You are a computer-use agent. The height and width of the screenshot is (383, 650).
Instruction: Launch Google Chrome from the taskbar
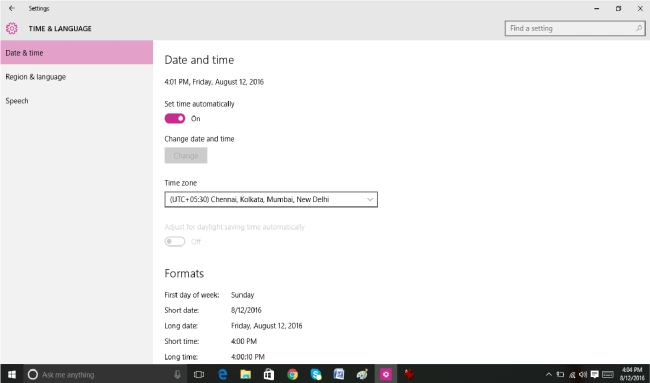293,375
